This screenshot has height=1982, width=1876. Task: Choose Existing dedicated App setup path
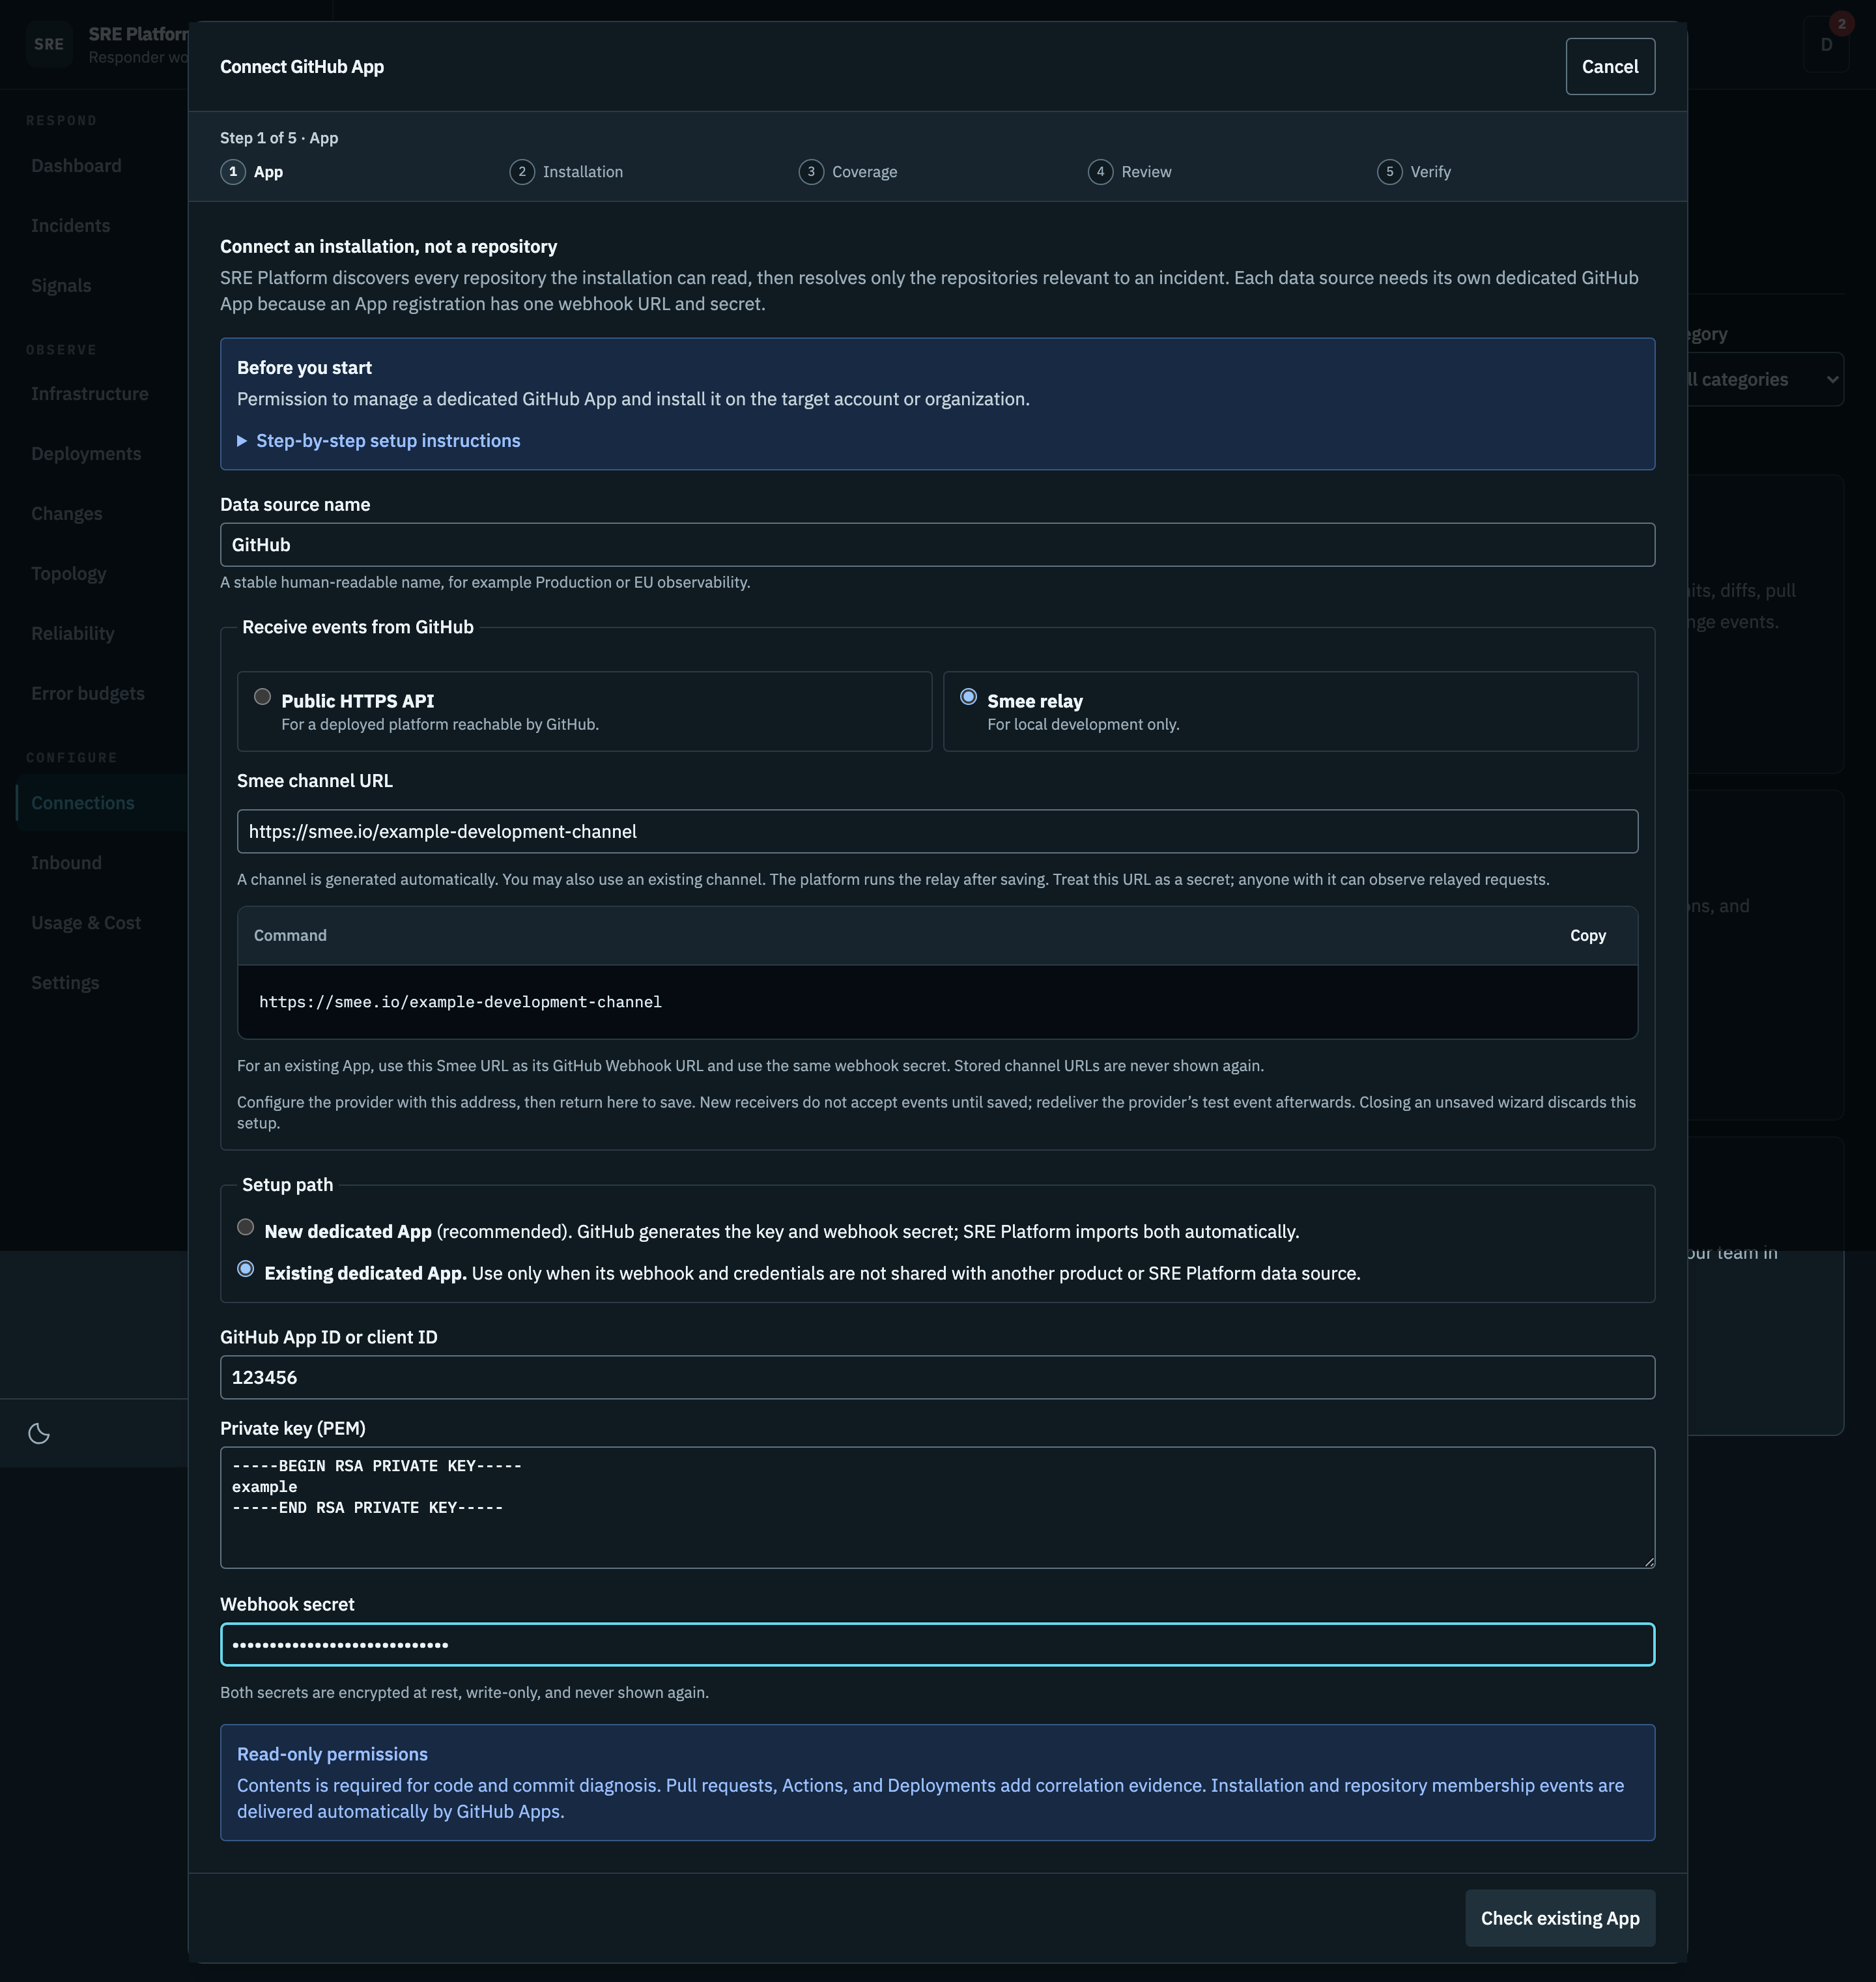[x=245, y=1269]
